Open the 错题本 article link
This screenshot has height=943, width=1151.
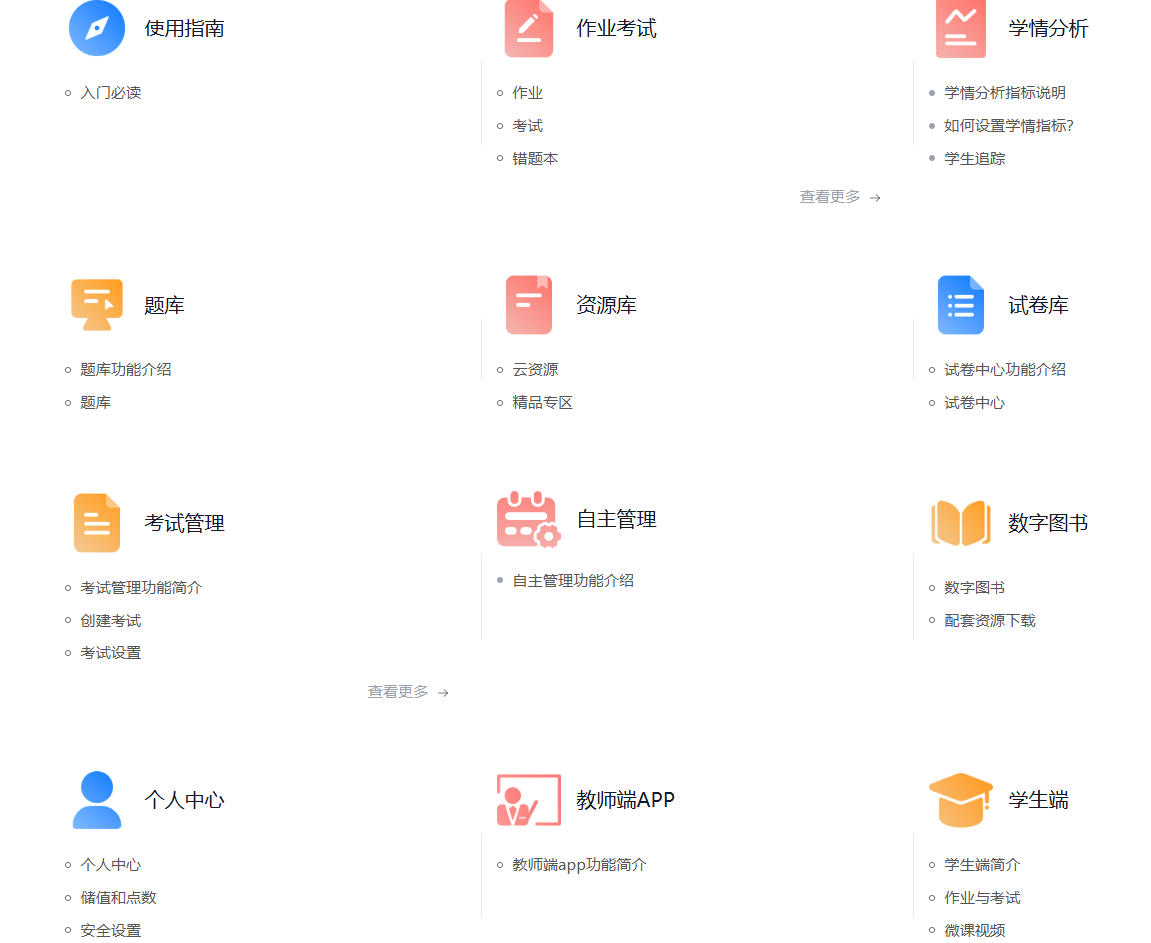pyautogui.click(x=535, y=159)
